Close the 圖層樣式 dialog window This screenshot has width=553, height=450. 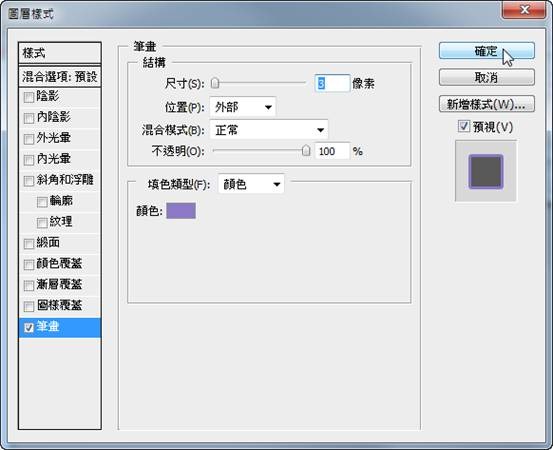524,9
